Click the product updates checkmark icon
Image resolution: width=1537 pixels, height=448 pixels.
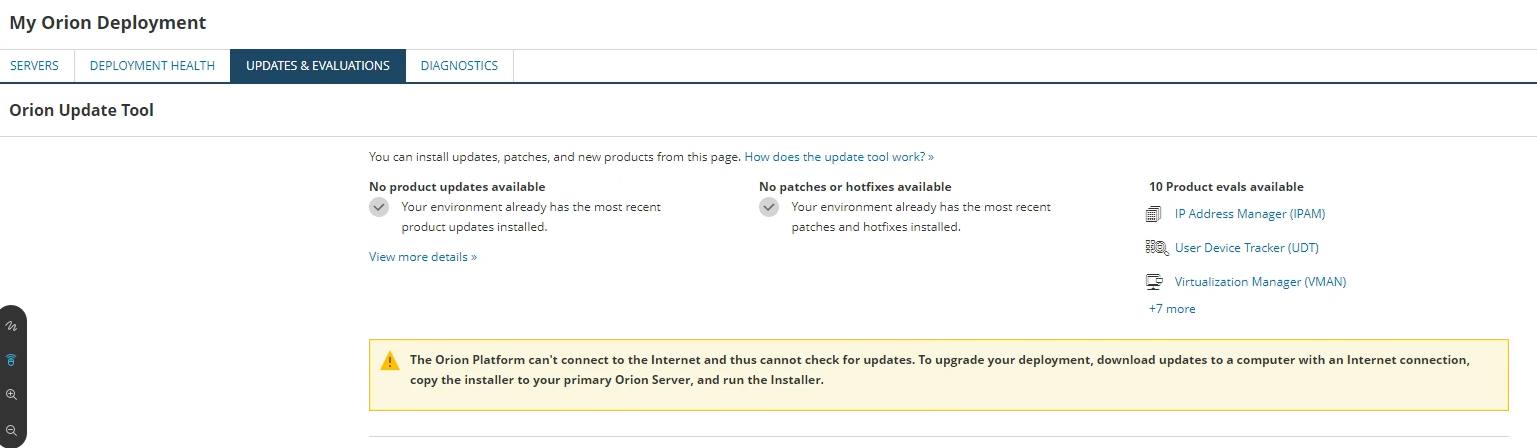(x=379, y=207)
